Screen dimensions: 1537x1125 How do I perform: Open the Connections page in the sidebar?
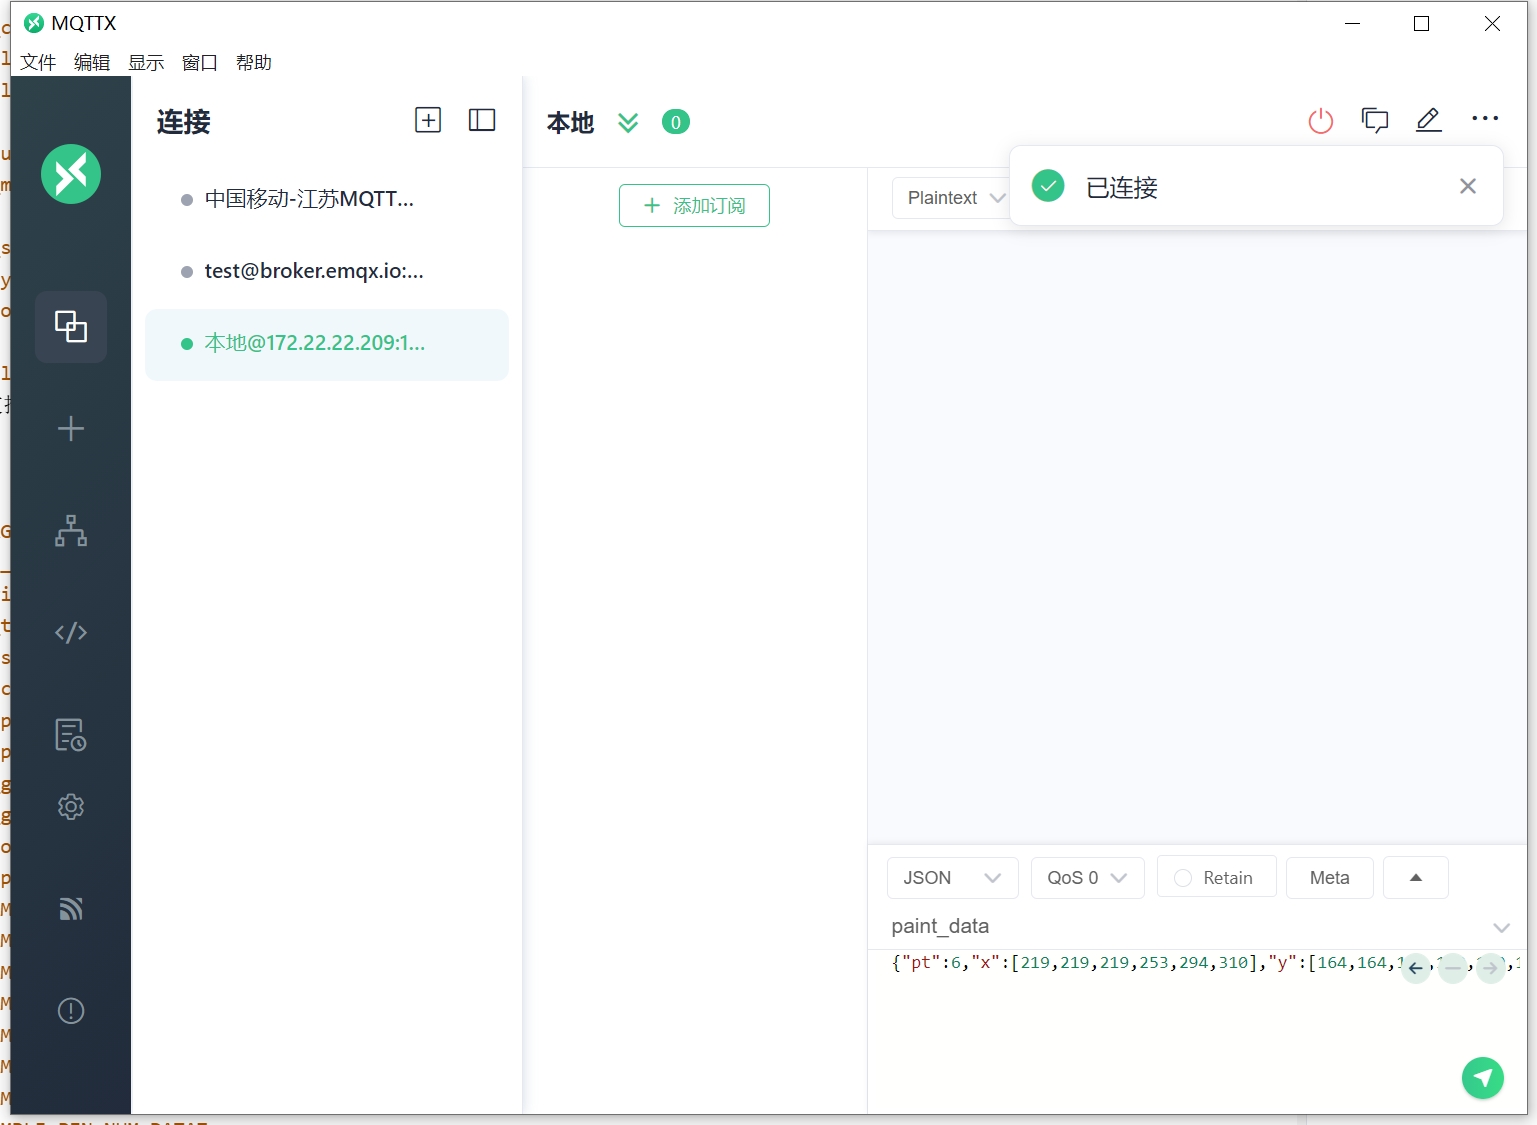[71, 326]
